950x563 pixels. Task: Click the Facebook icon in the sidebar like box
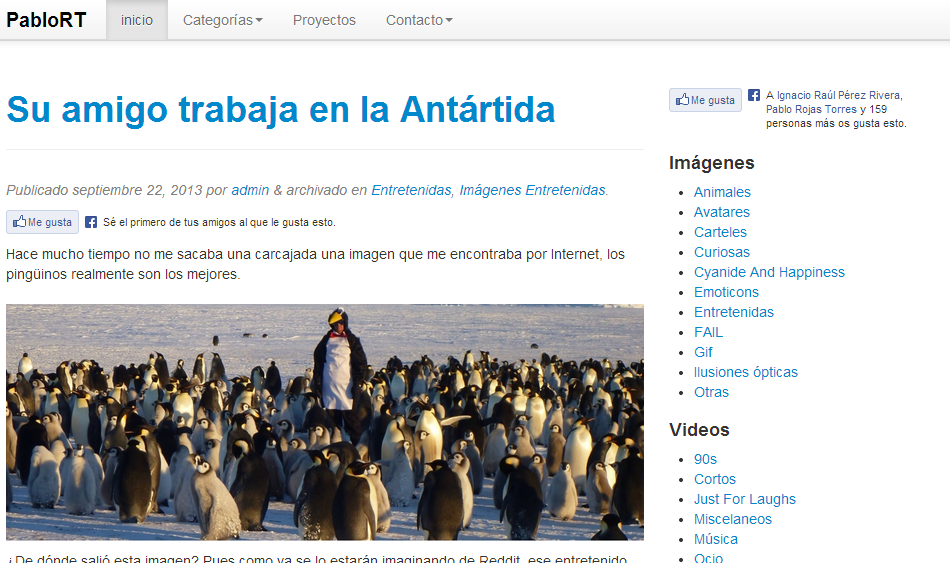pos(754,96)
